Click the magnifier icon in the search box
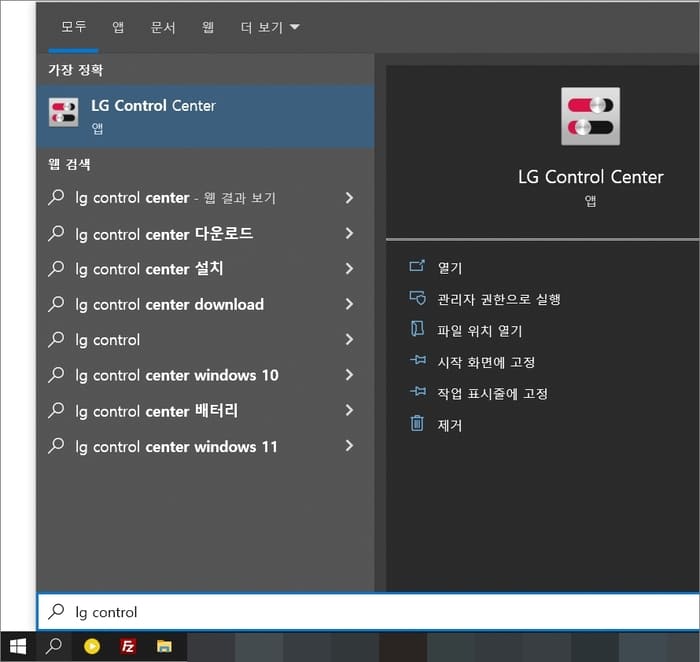 (x=56, y=612)
